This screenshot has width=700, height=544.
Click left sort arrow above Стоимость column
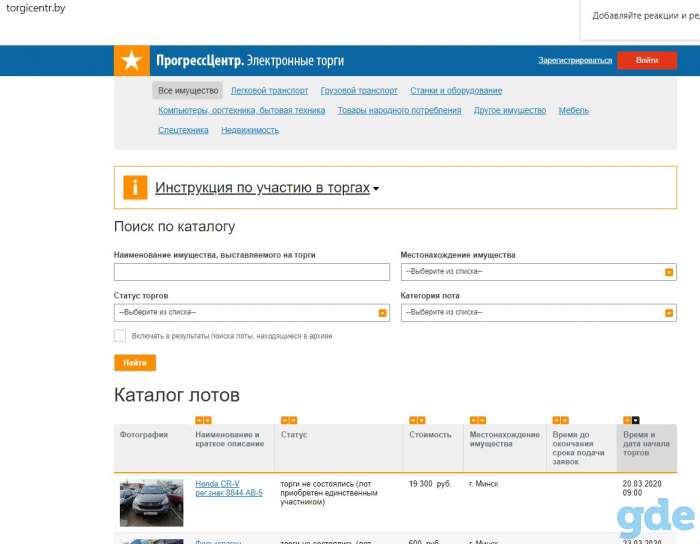tap(413, 420)
